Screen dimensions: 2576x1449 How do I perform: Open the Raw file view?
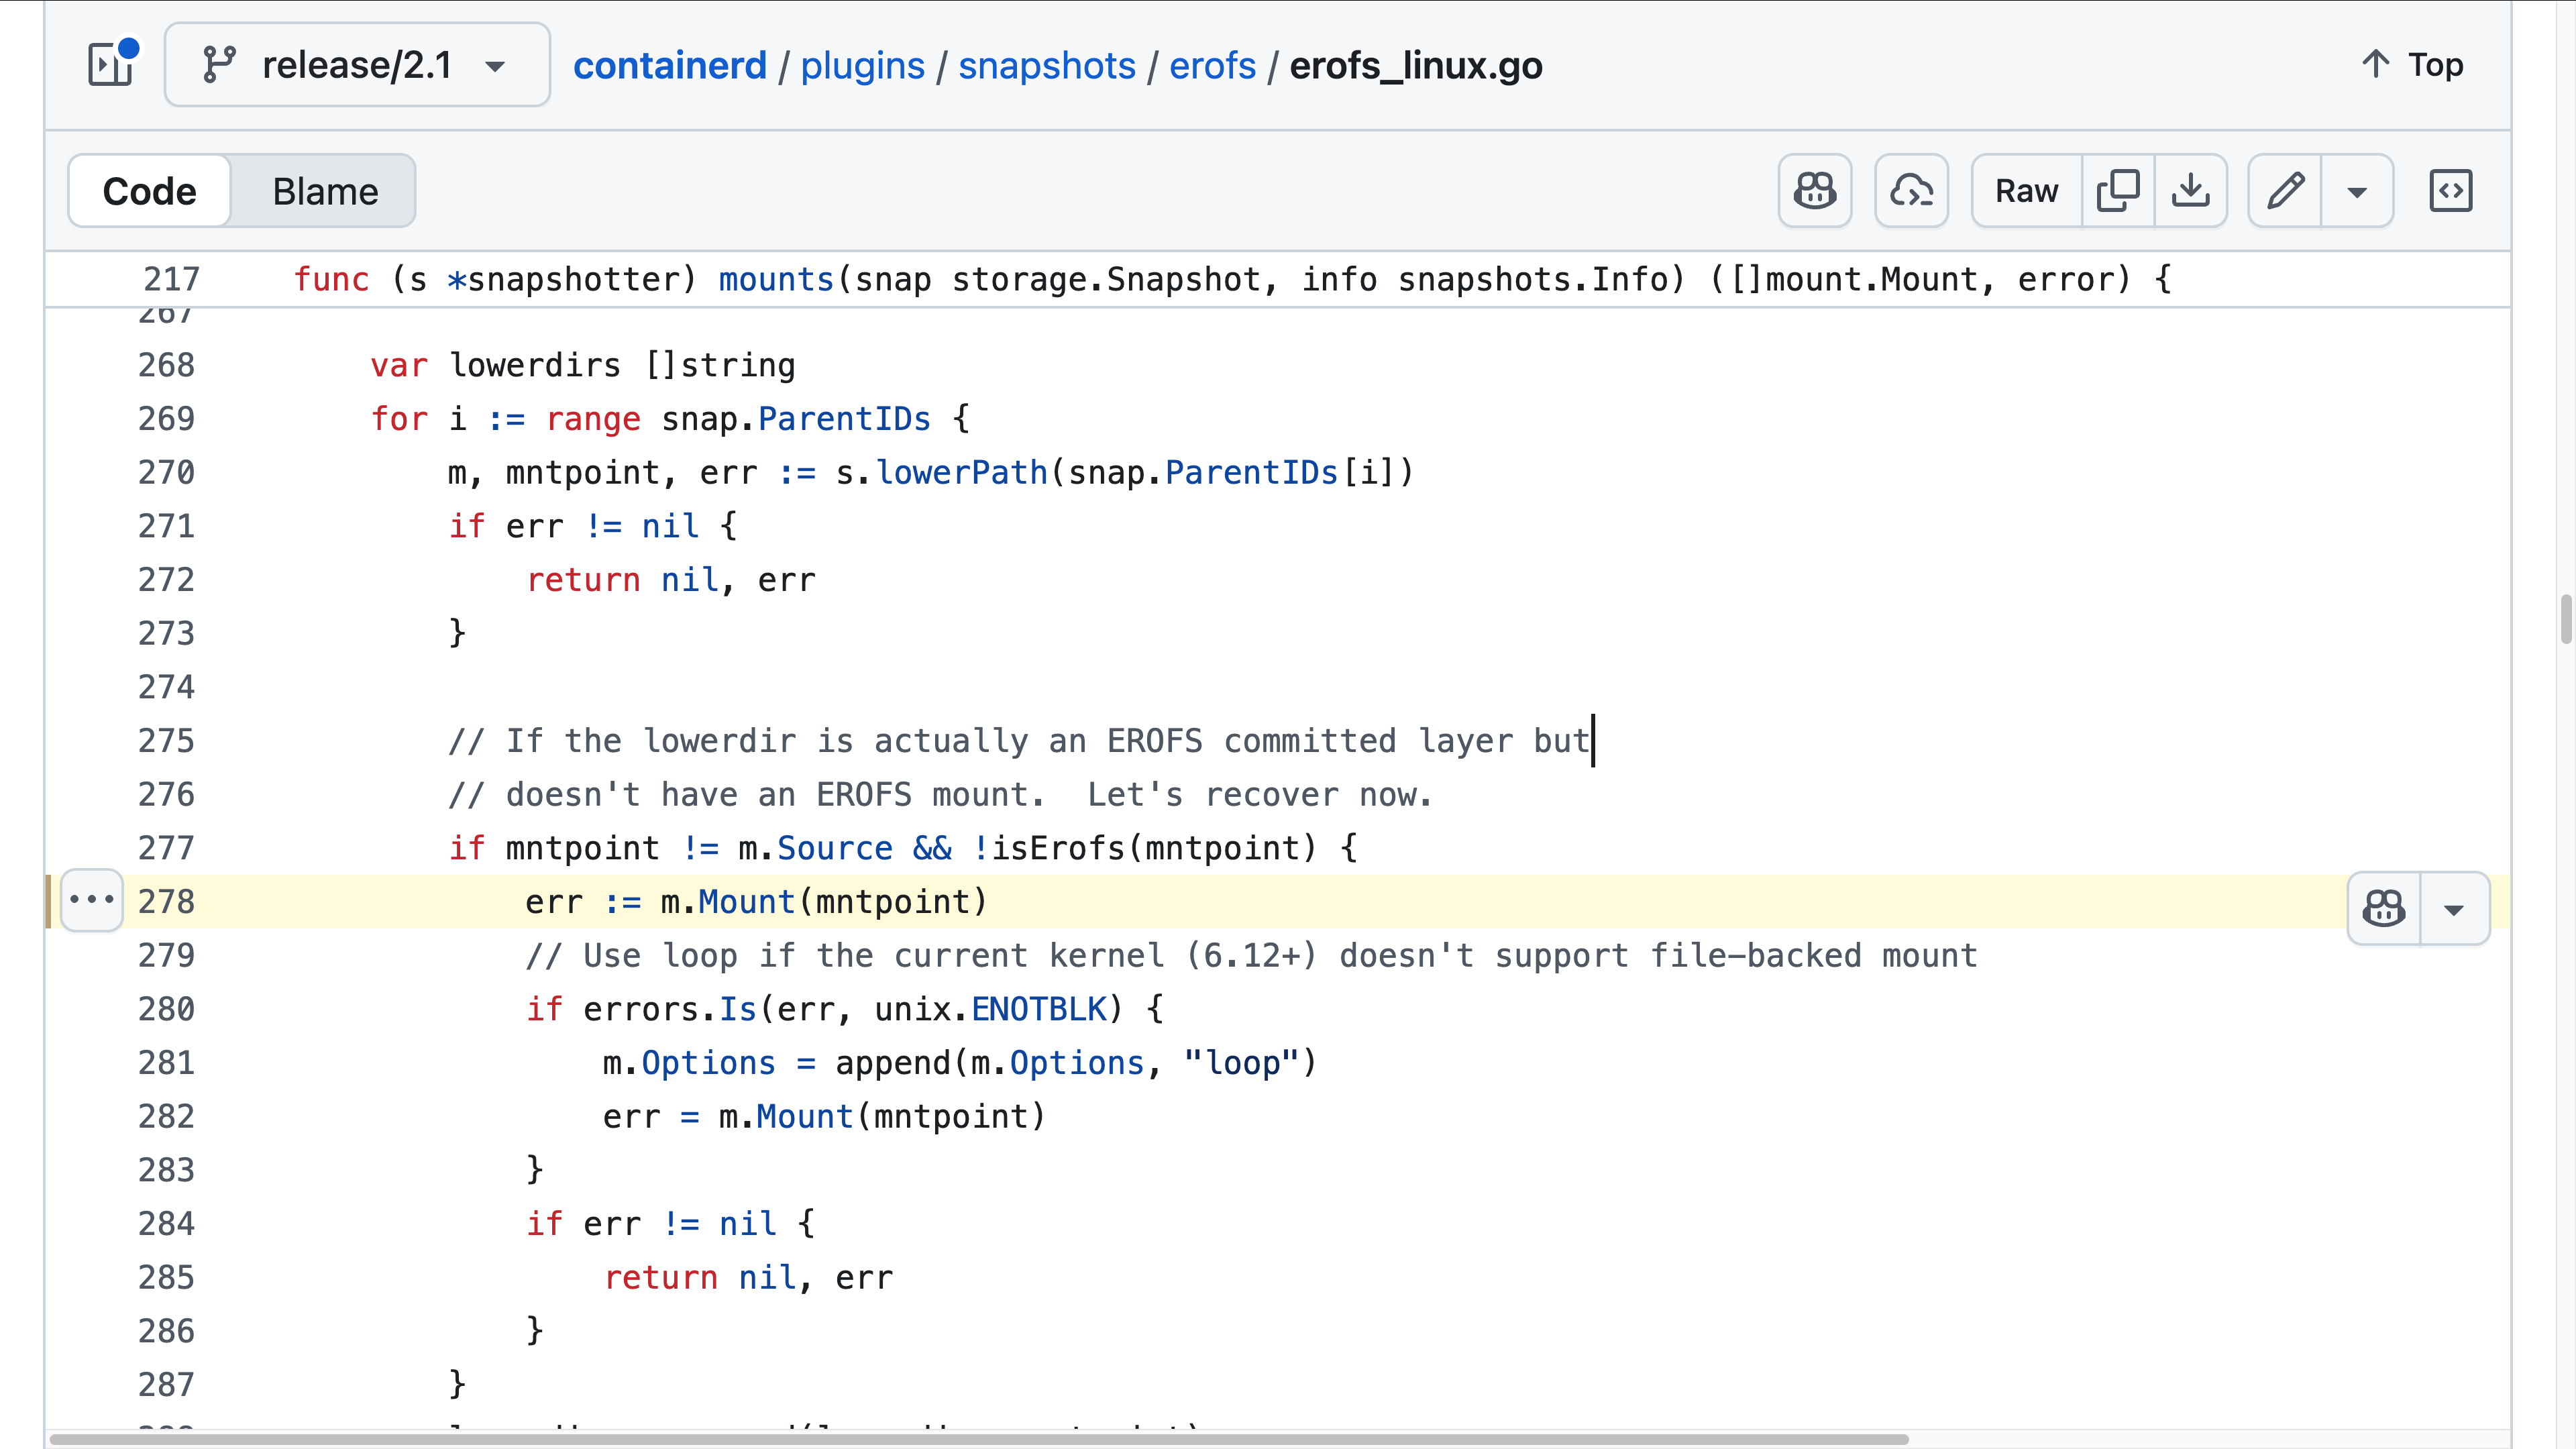coord(2026,190)
